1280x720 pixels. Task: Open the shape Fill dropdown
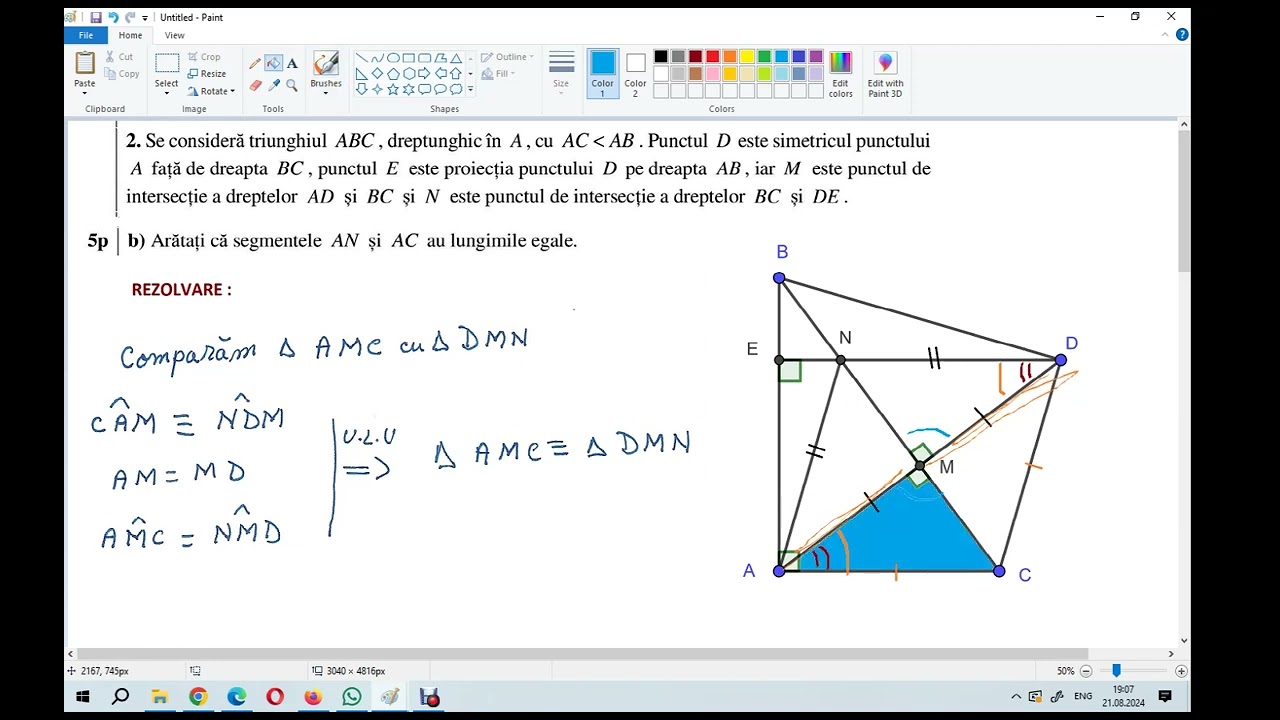click(498, 74)
